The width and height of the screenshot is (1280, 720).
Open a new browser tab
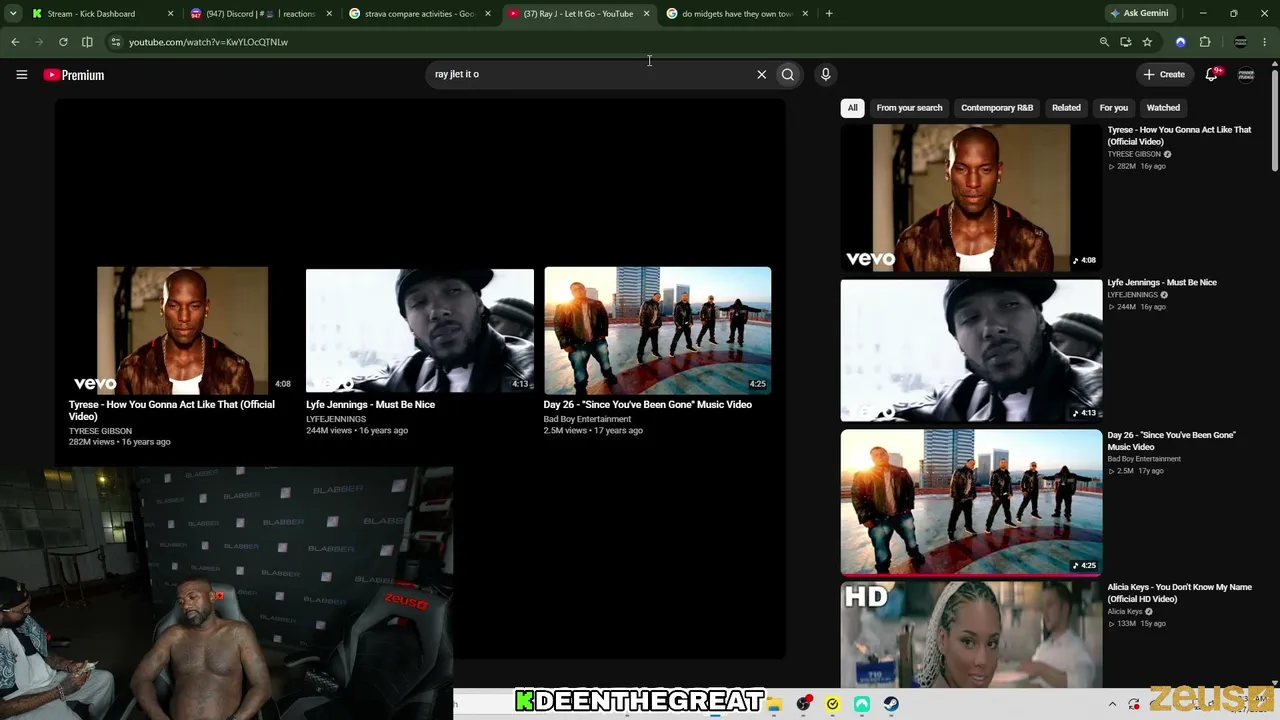pyautogui.click(x=829, y=14)
